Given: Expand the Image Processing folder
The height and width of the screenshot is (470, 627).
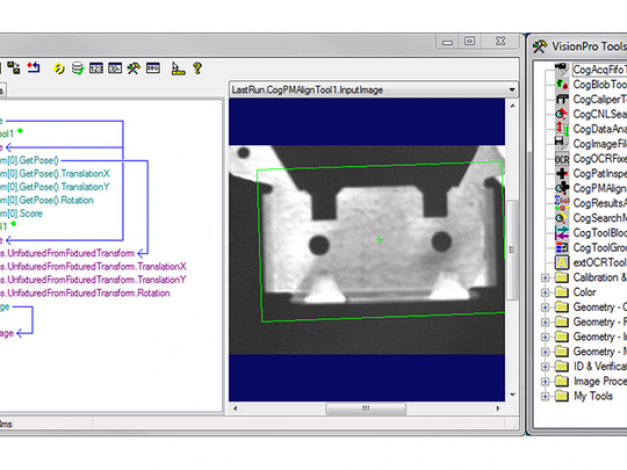Looking at the screenshot, I should tap(545, 381).
